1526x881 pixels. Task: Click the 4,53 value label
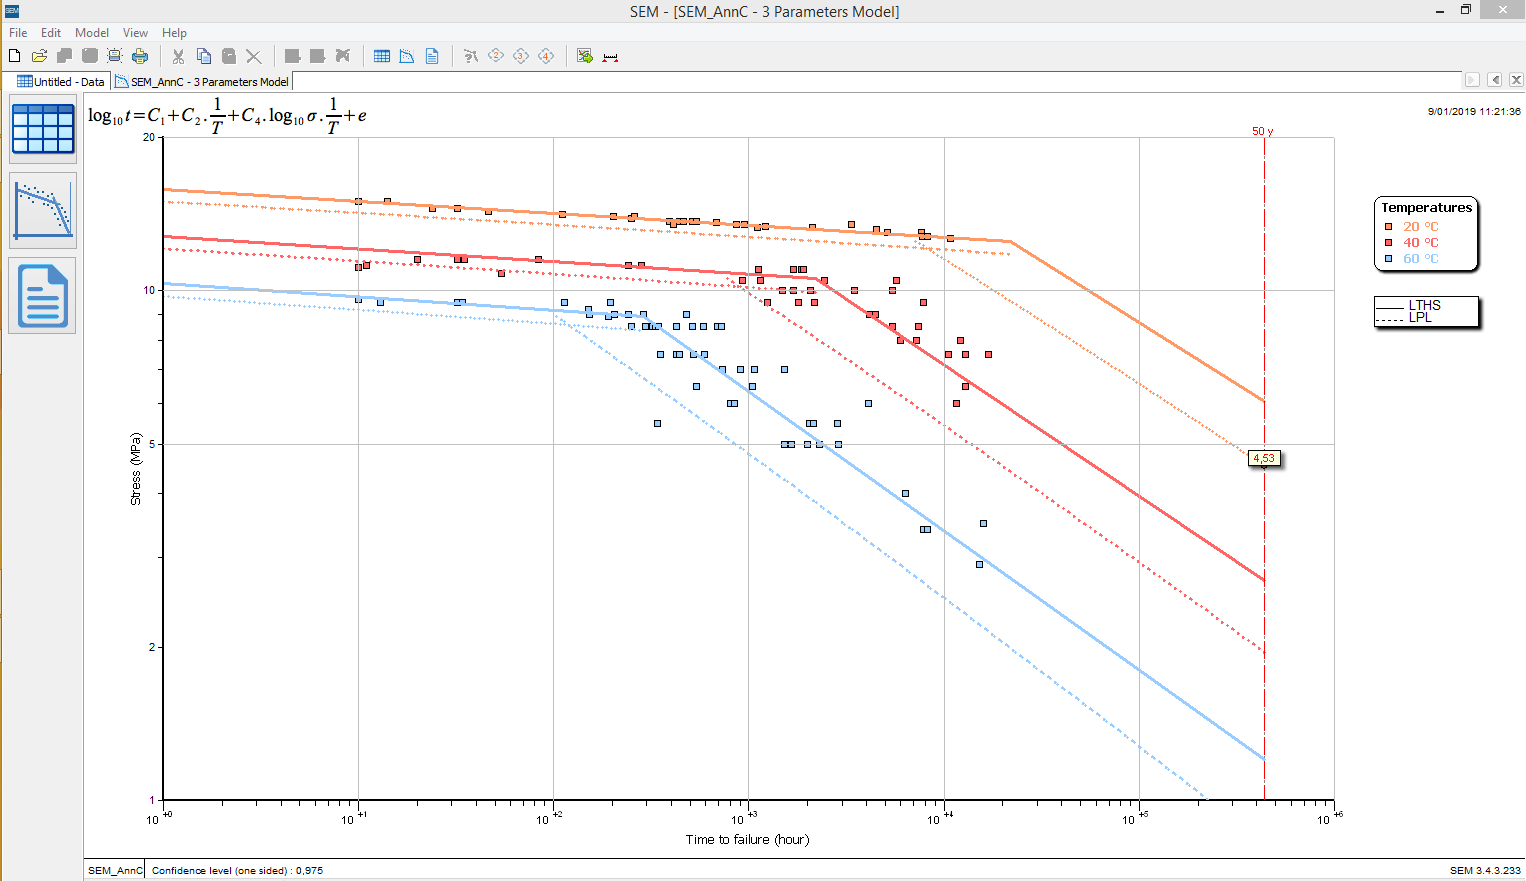[x=1264, y=459]
